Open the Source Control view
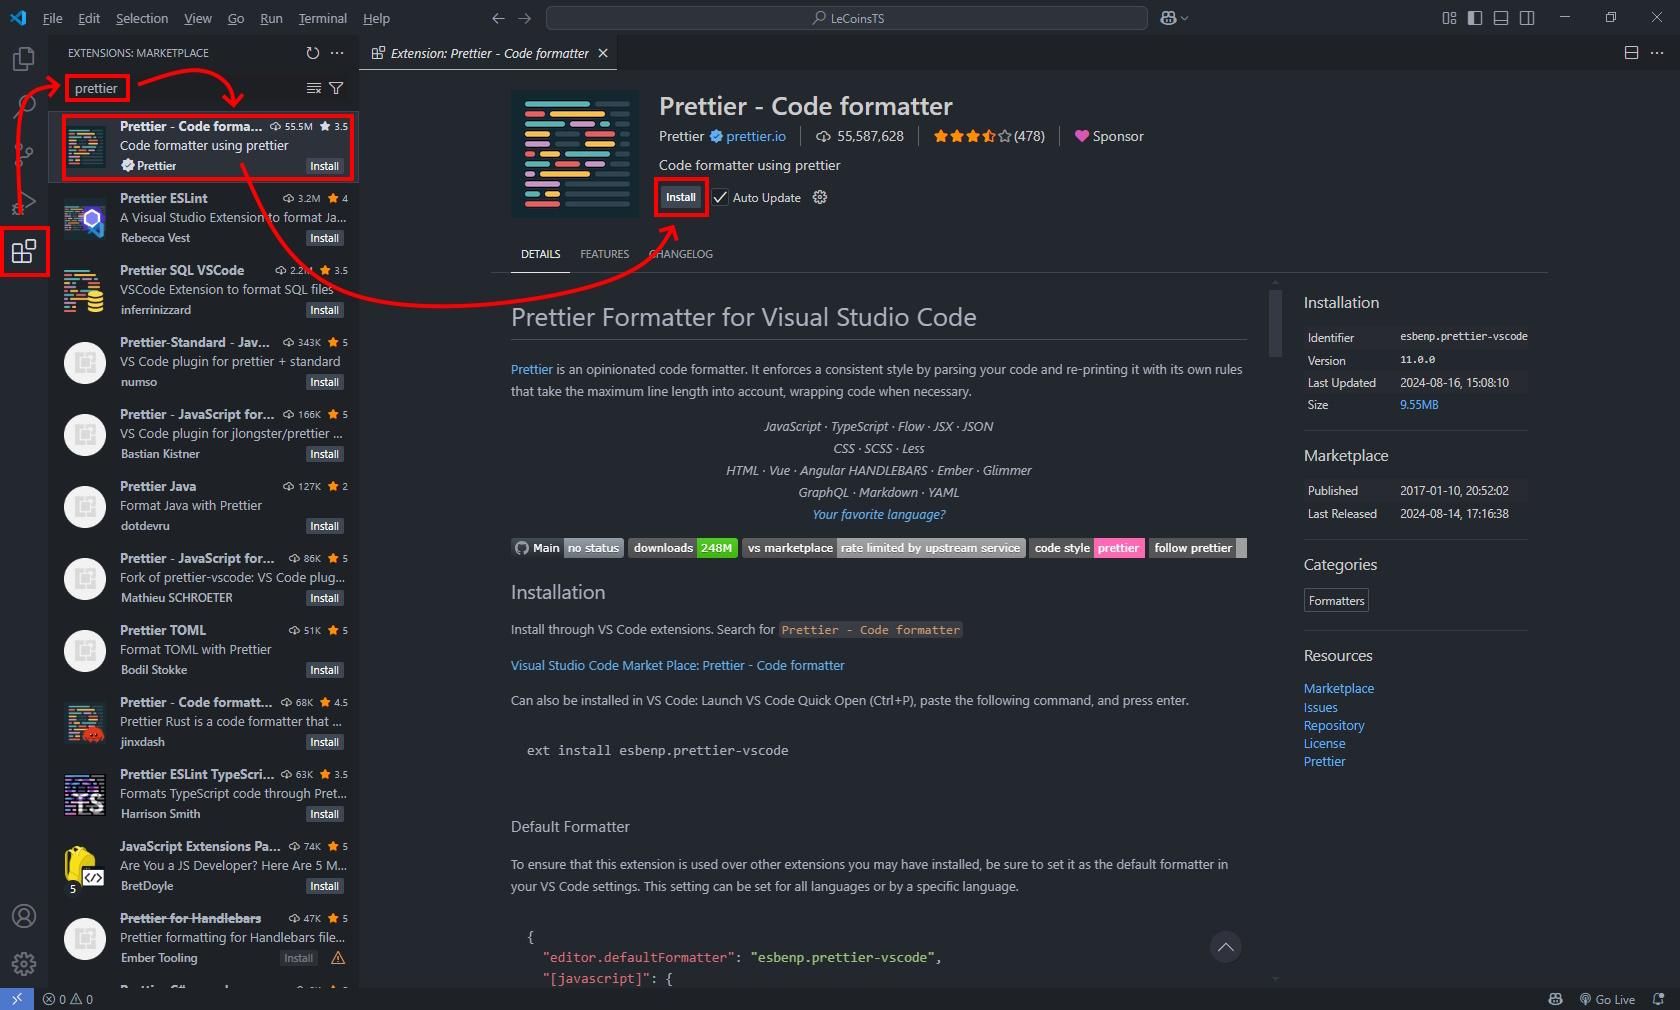The image size is (1680, 1010). click(x=23, y=154)
